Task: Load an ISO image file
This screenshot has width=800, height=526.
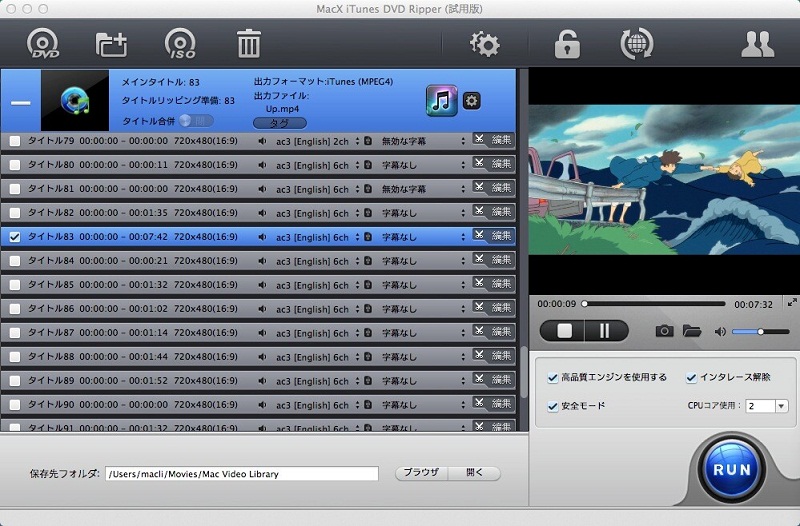Action: coord(180,44)
